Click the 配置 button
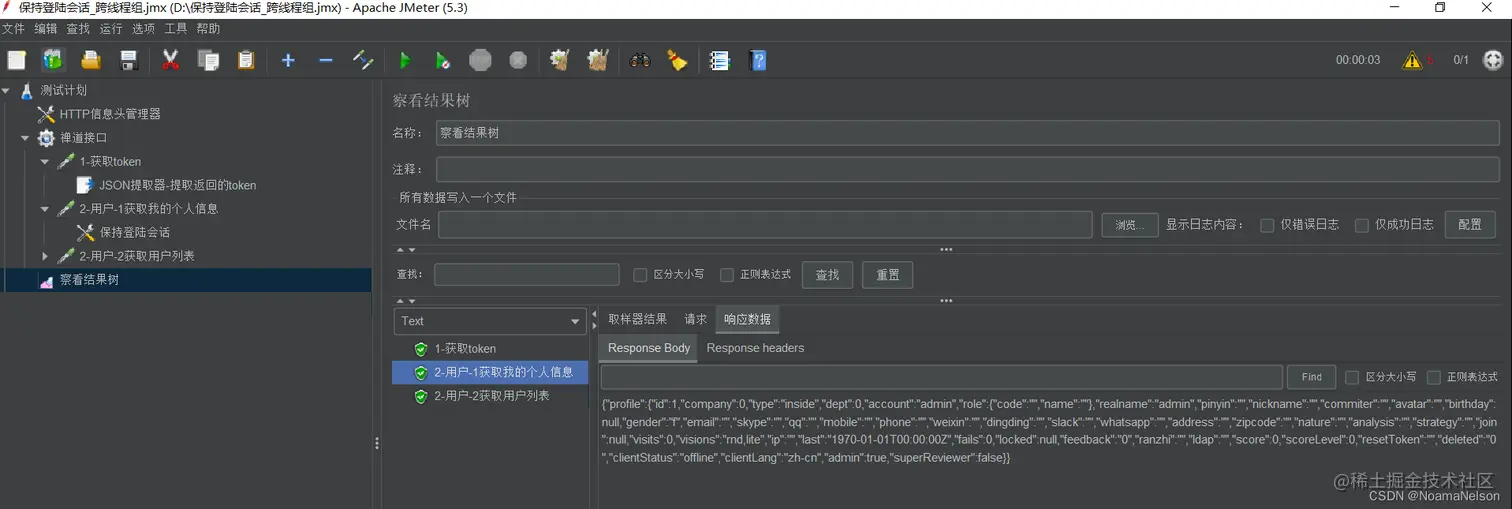Screen dimensions: 1512x509 [x=1470, y=225]
